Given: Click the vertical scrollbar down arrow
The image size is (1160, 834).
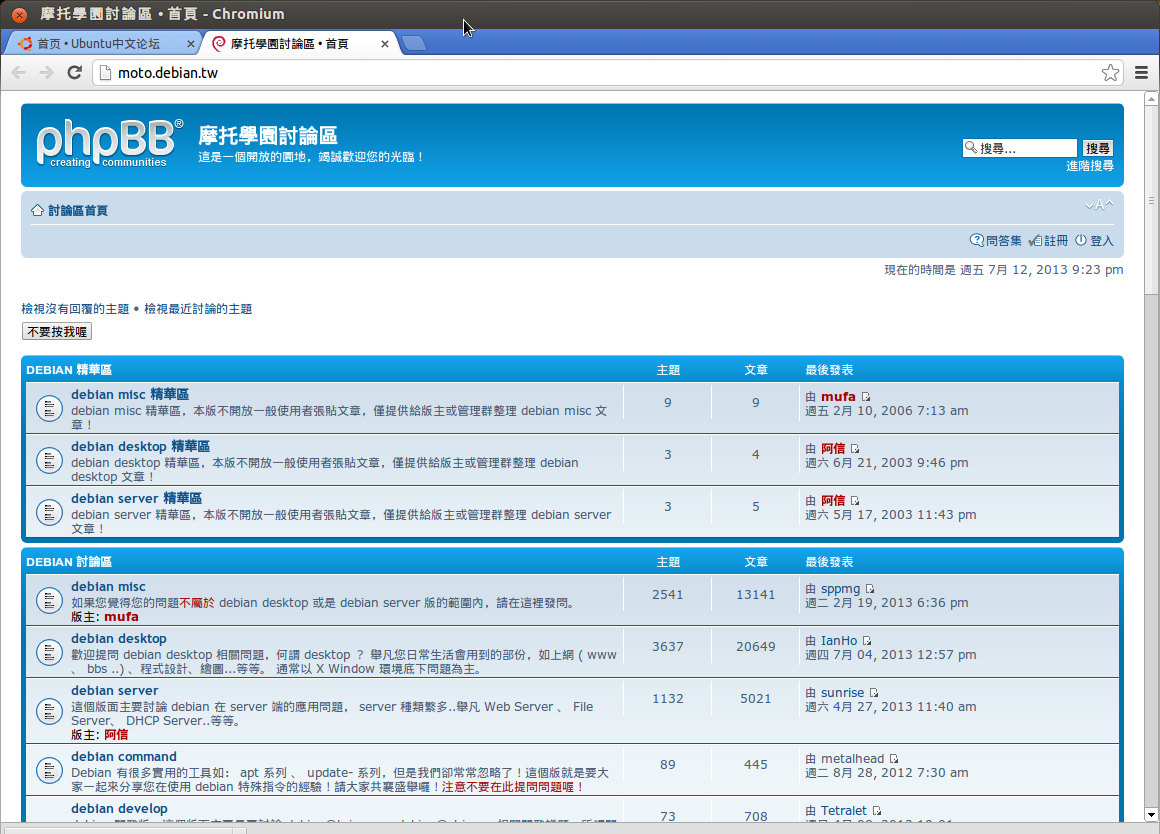Looking at the screenshot, I should pyautogui.click(x=1150, y=814).
